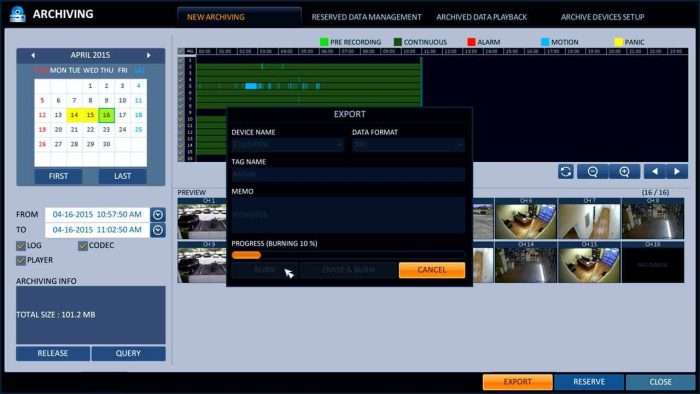
Task: Move timeline to the right
Action: [x=677, y=172]
